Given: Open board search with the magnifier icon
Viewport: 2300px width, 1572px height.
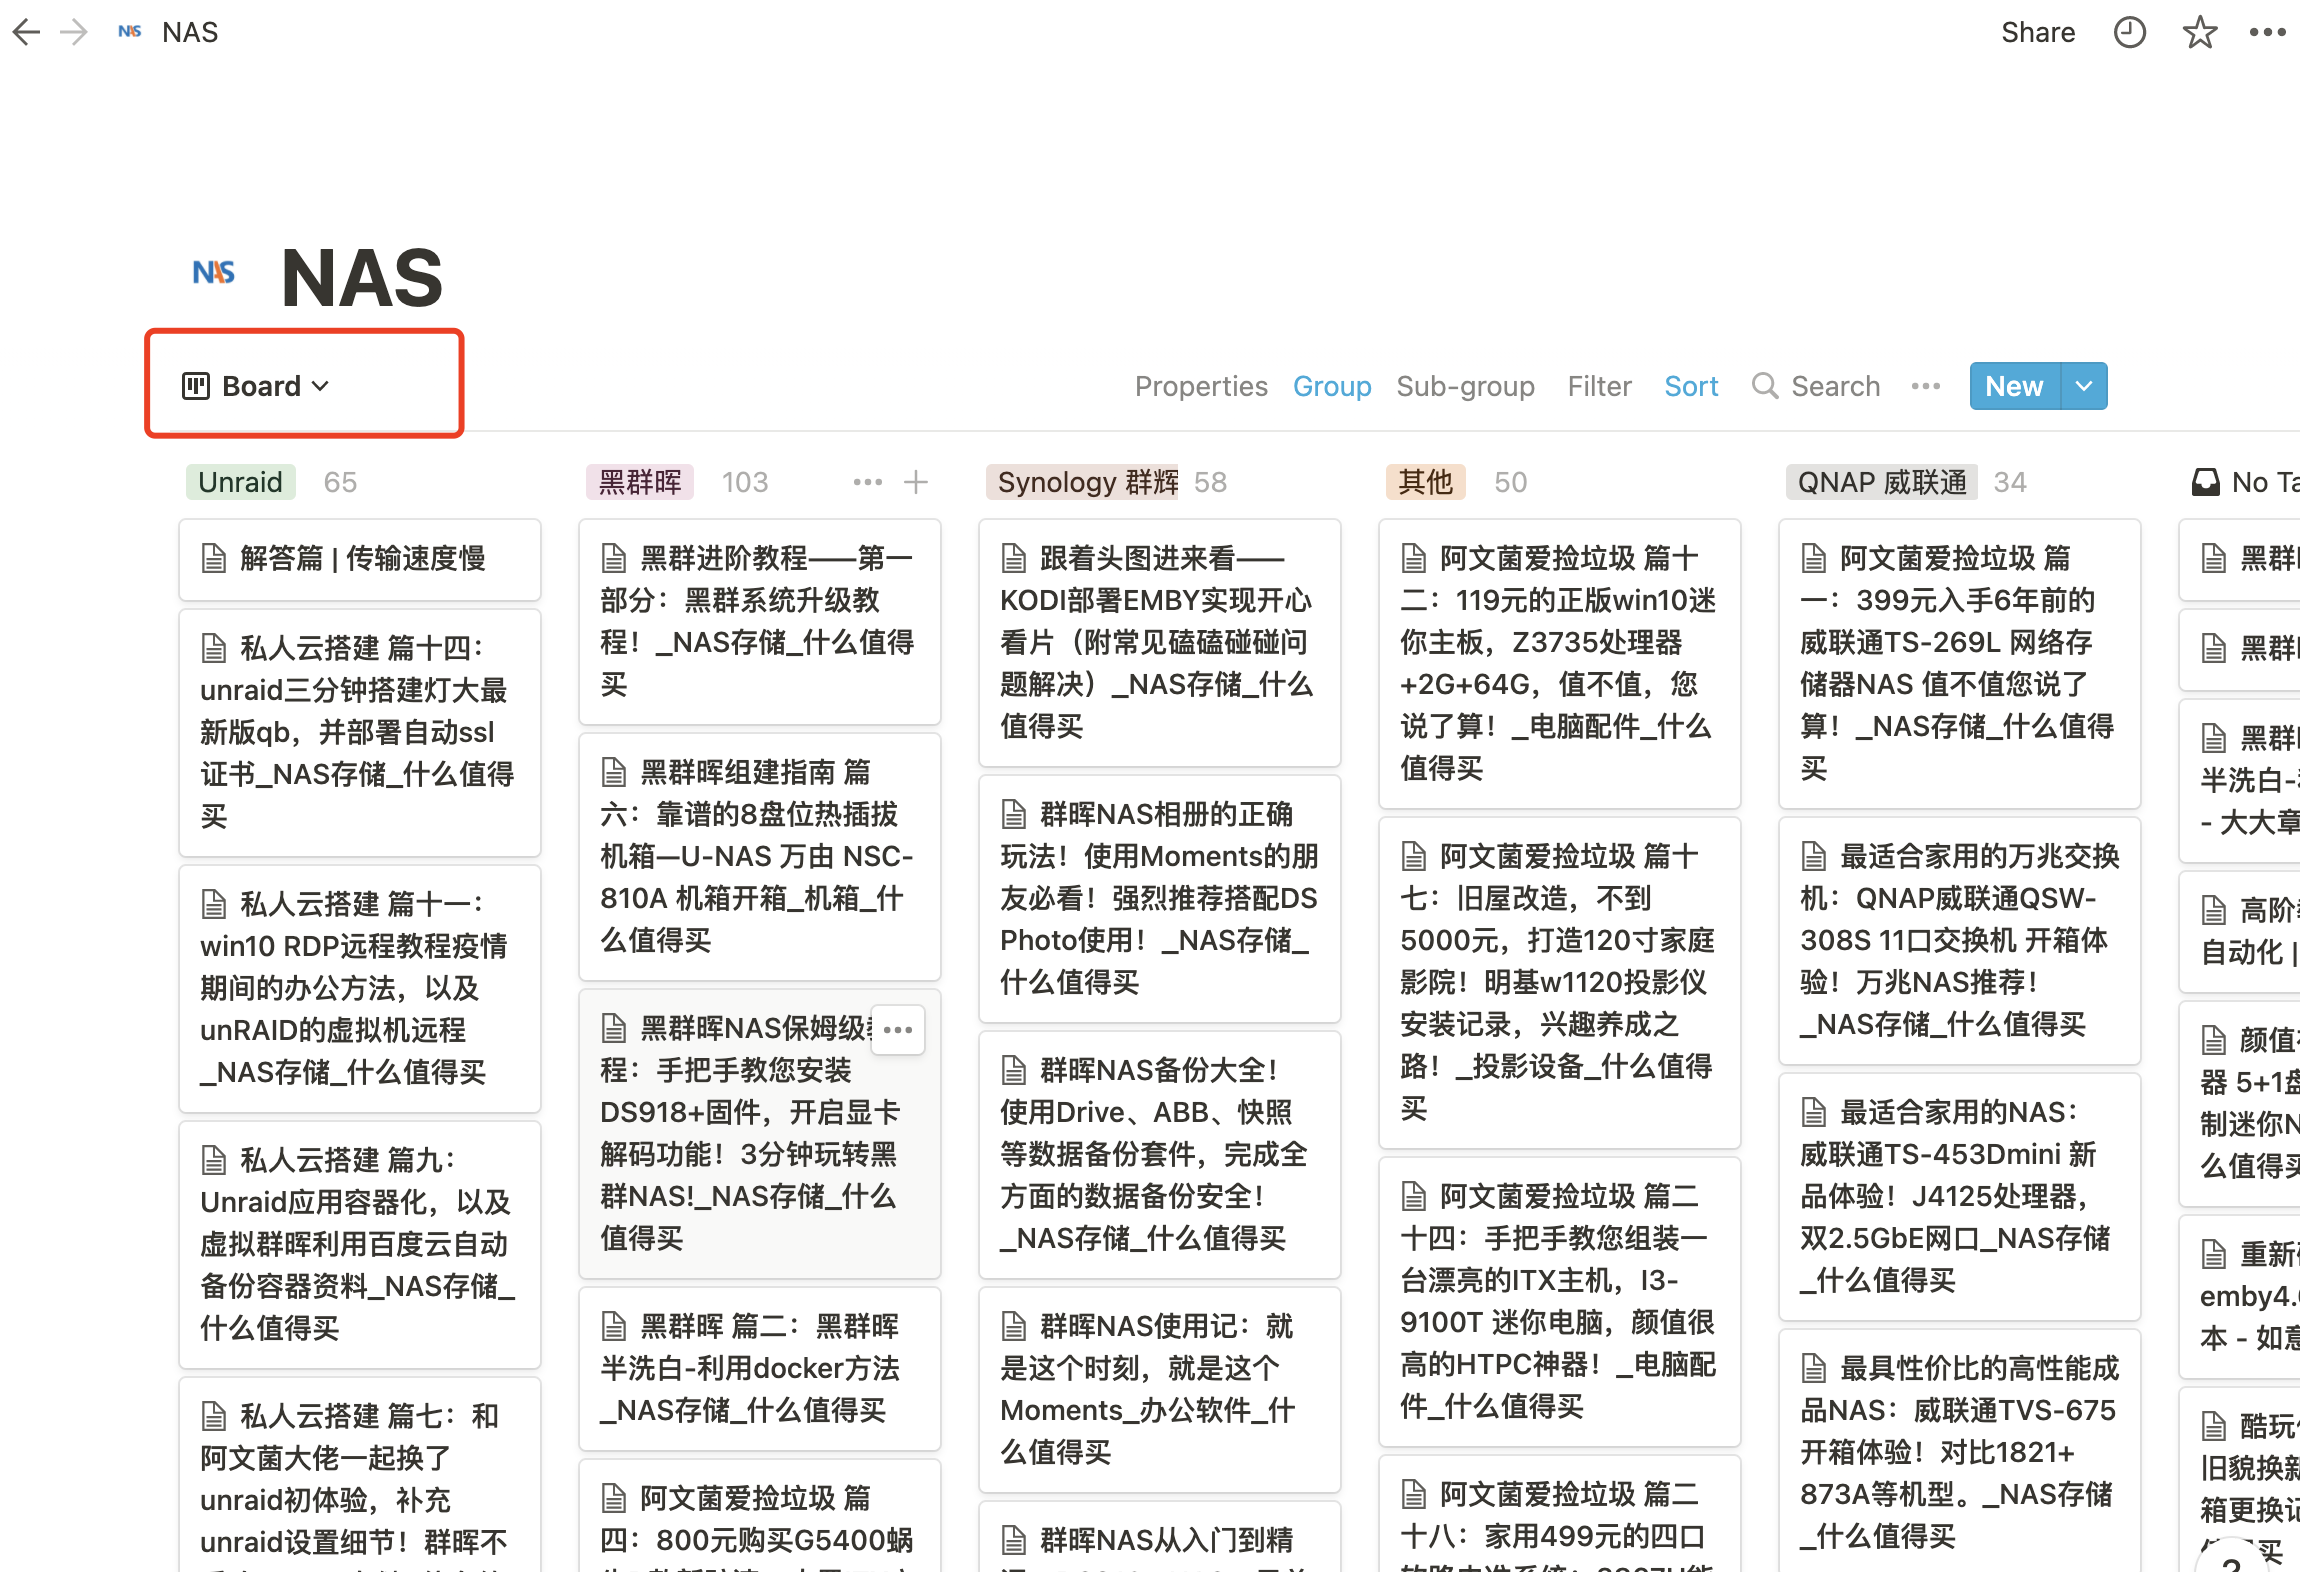Looking at the screenshot, I should pos(1764,386).
